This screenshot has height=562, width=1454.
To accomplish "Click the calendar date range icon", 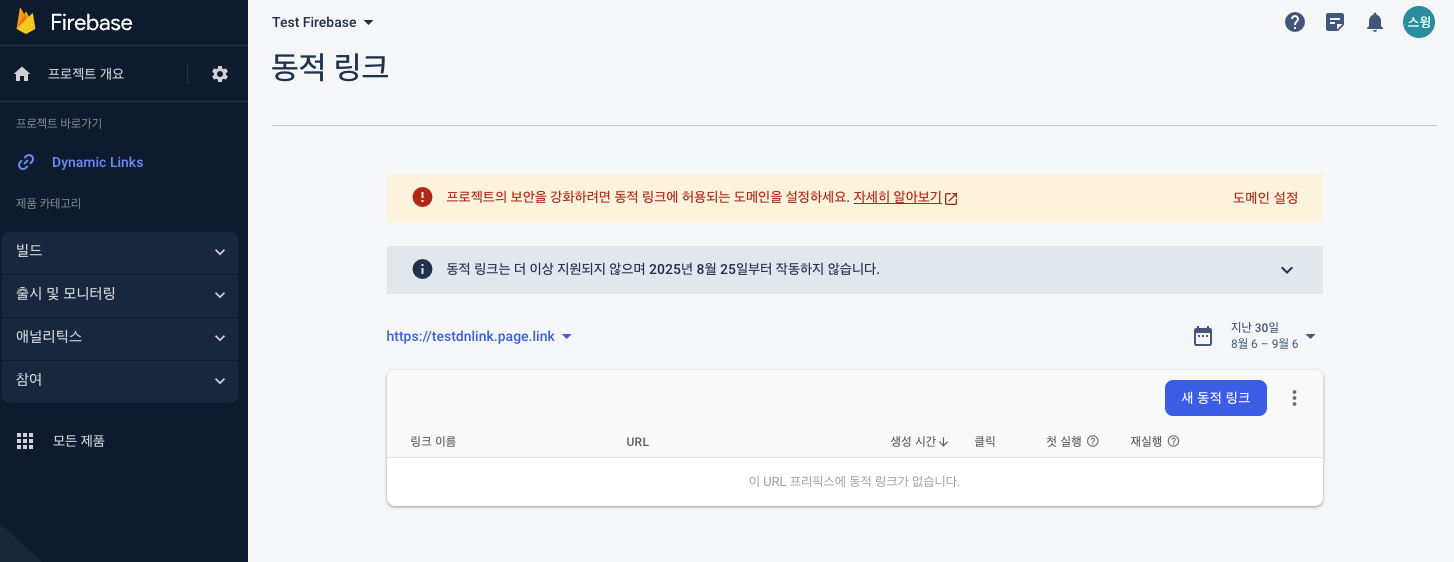I will pyautogui.click(x=1203, y=336).
